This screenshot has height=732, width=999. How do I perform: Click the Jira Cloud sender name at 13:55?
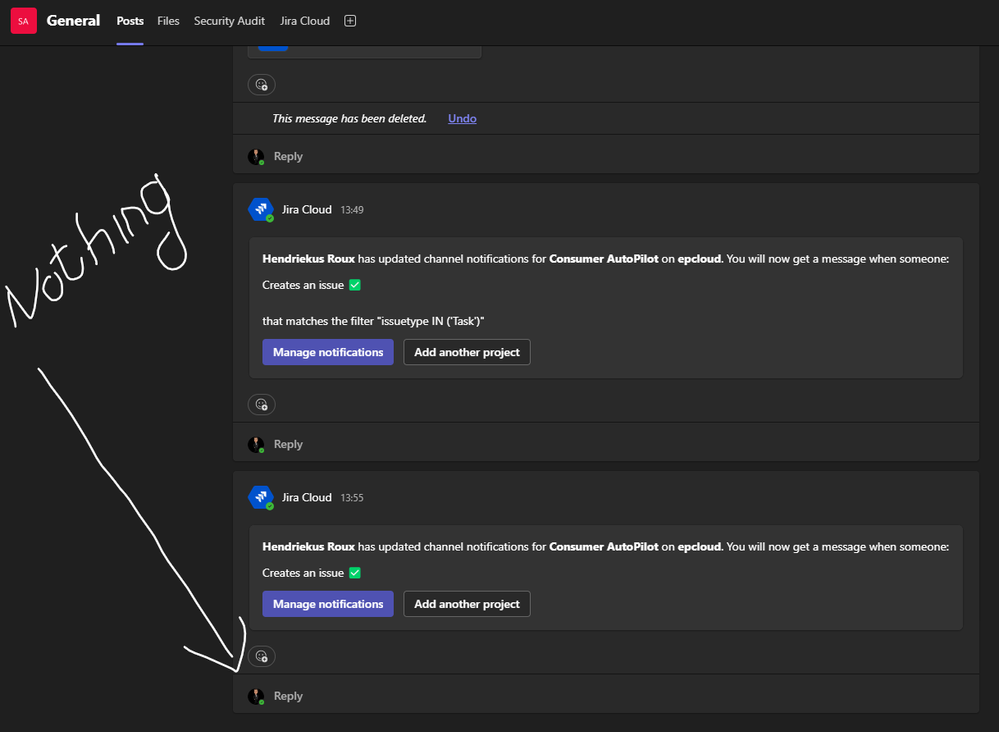point(307,498)
